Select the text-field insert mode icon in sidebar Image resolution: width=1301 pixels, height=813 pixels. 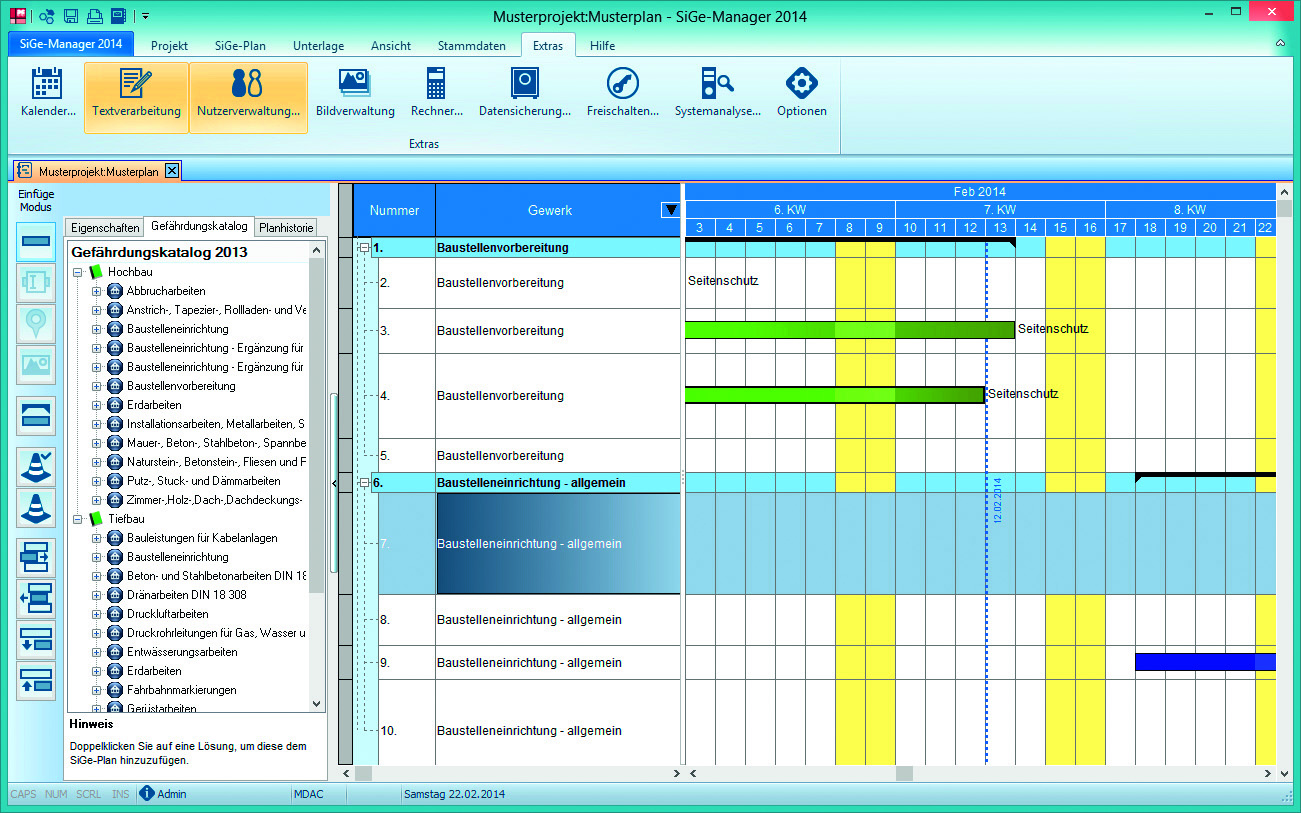pos(36,283)
